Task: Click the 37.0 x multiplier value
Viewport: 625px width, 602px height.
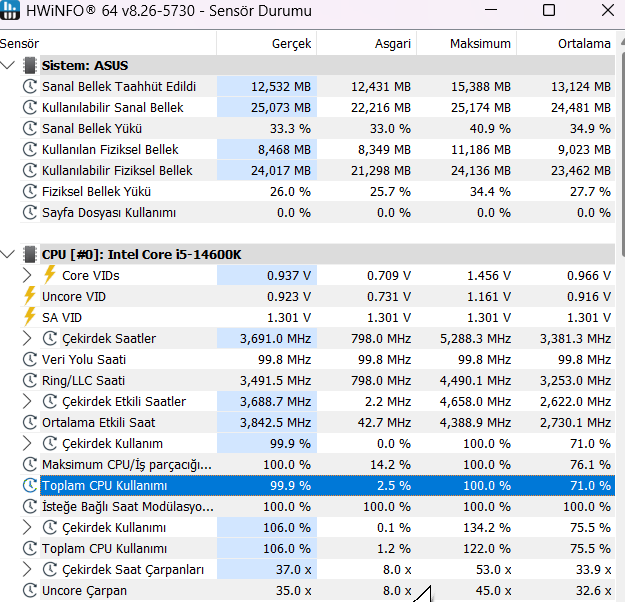Action: point(293,570)
